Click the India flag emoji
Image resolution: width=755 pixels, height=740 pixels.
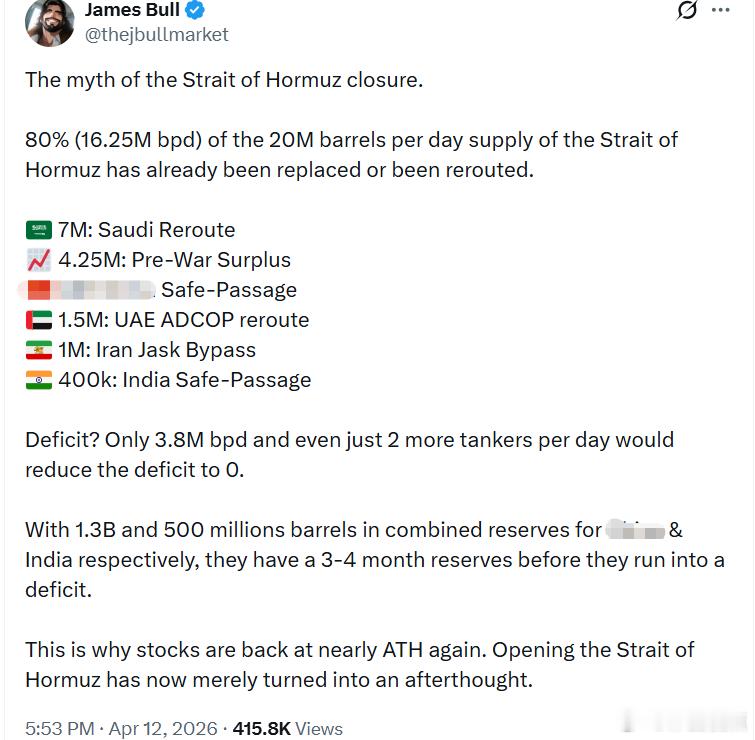coord(38,380)
